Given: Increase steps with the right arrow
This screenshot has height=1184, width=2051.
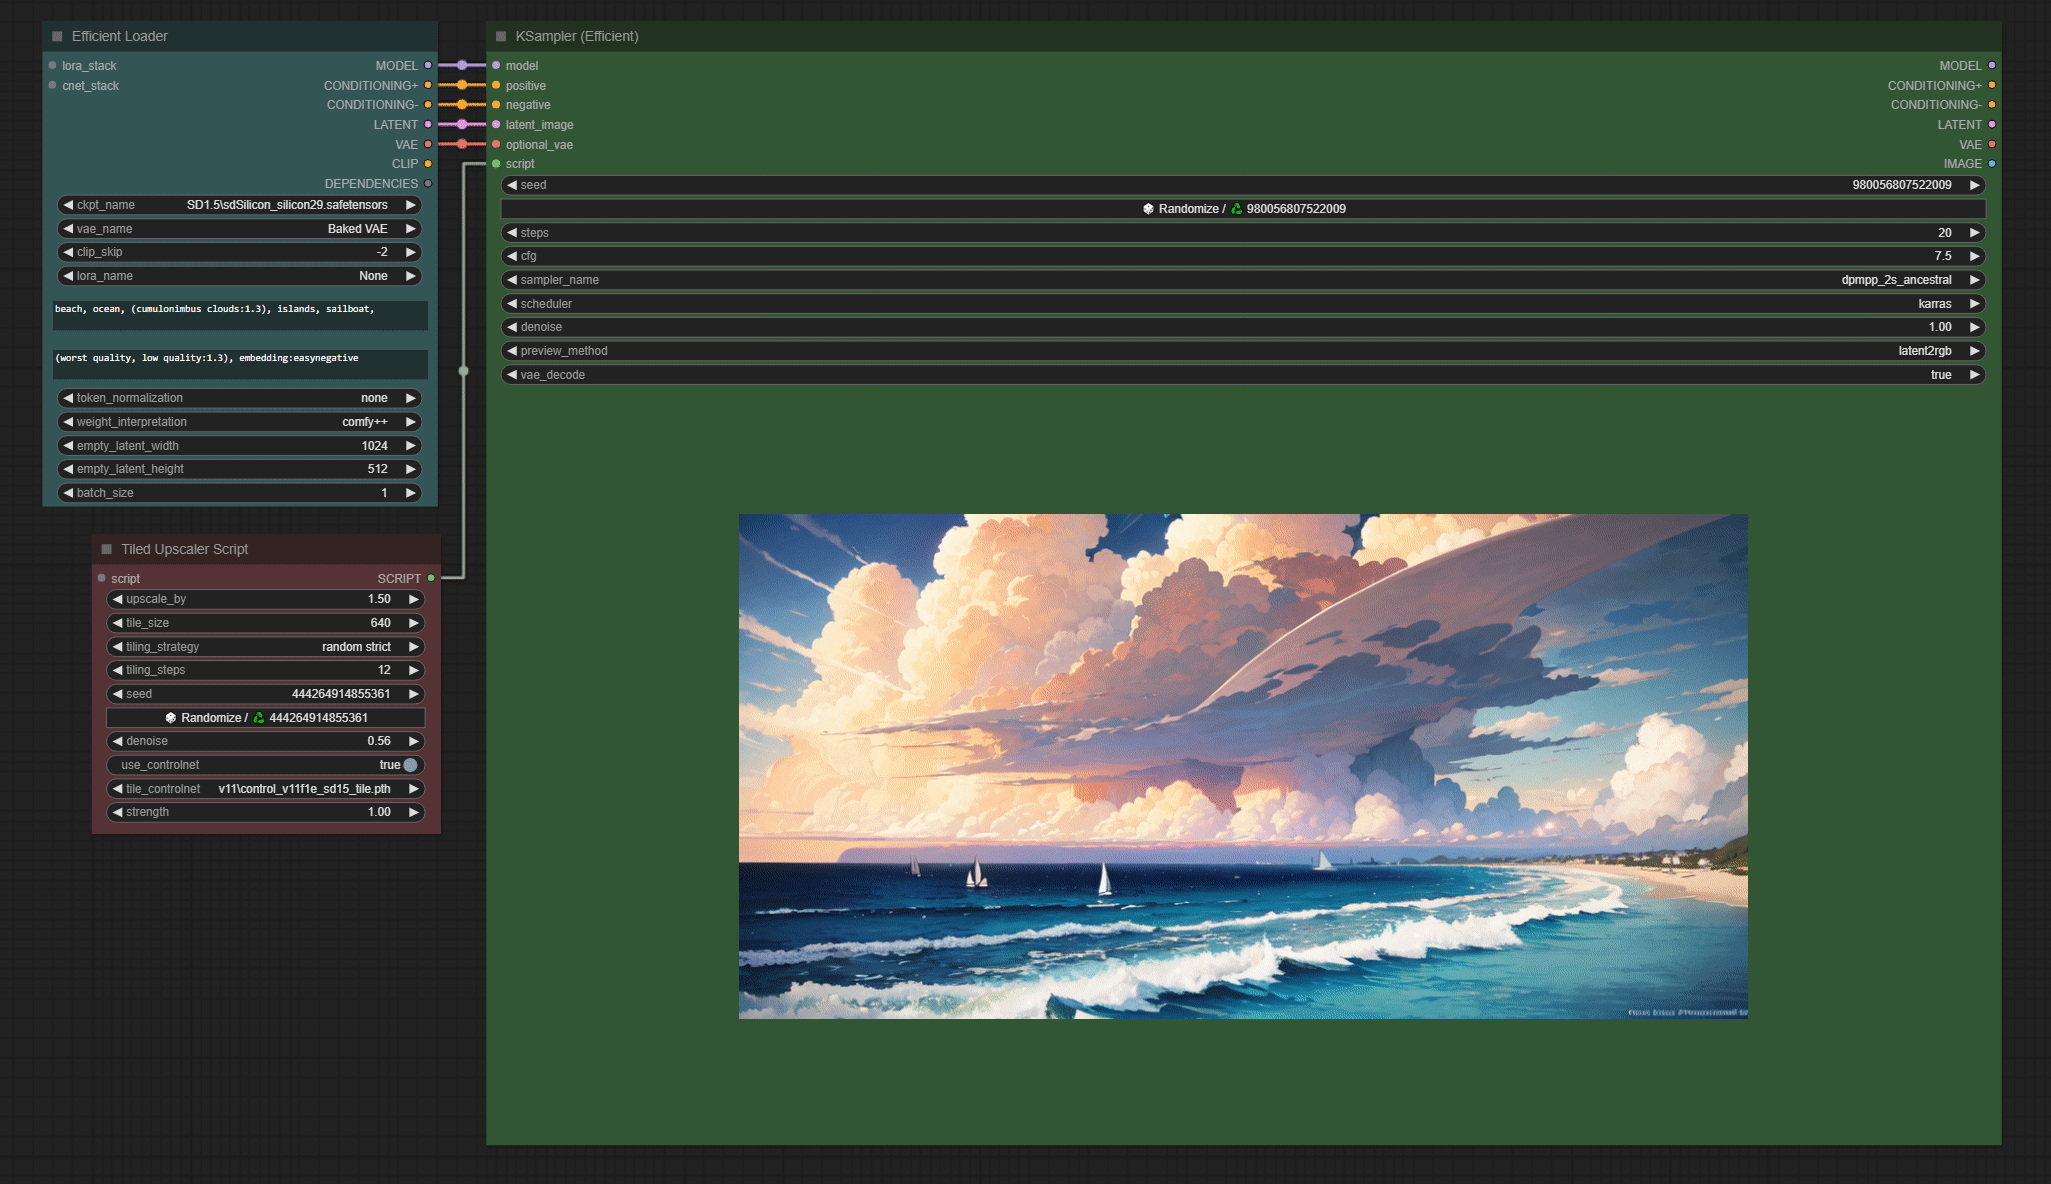Looking at the screenshot, I should pos(1974,233).
